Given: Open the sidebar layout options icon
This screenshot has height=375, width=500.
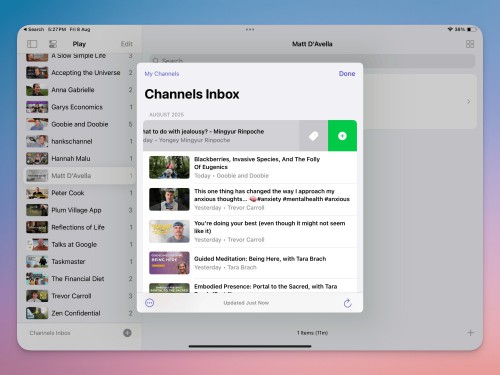Looking at the screenshot, I should pos(53,44).
